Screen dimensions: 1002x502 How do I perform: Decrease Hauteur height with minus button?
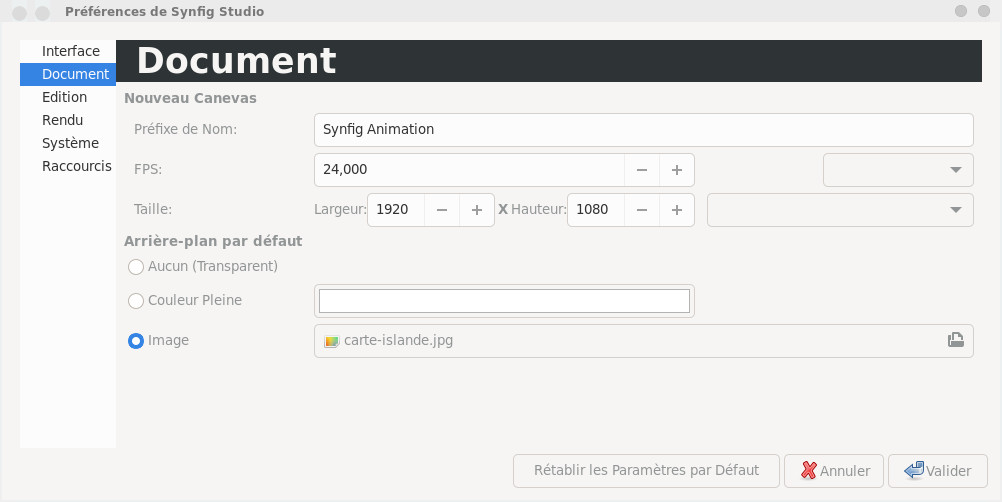[642, 210]
